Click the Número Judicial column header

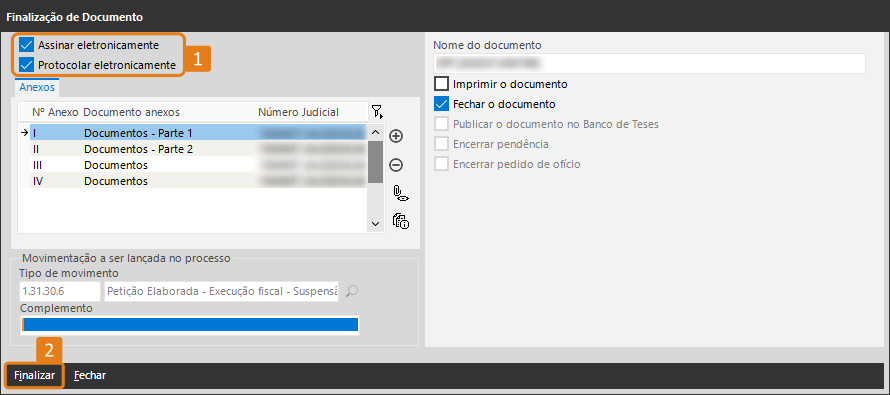(x=299, y=112)
